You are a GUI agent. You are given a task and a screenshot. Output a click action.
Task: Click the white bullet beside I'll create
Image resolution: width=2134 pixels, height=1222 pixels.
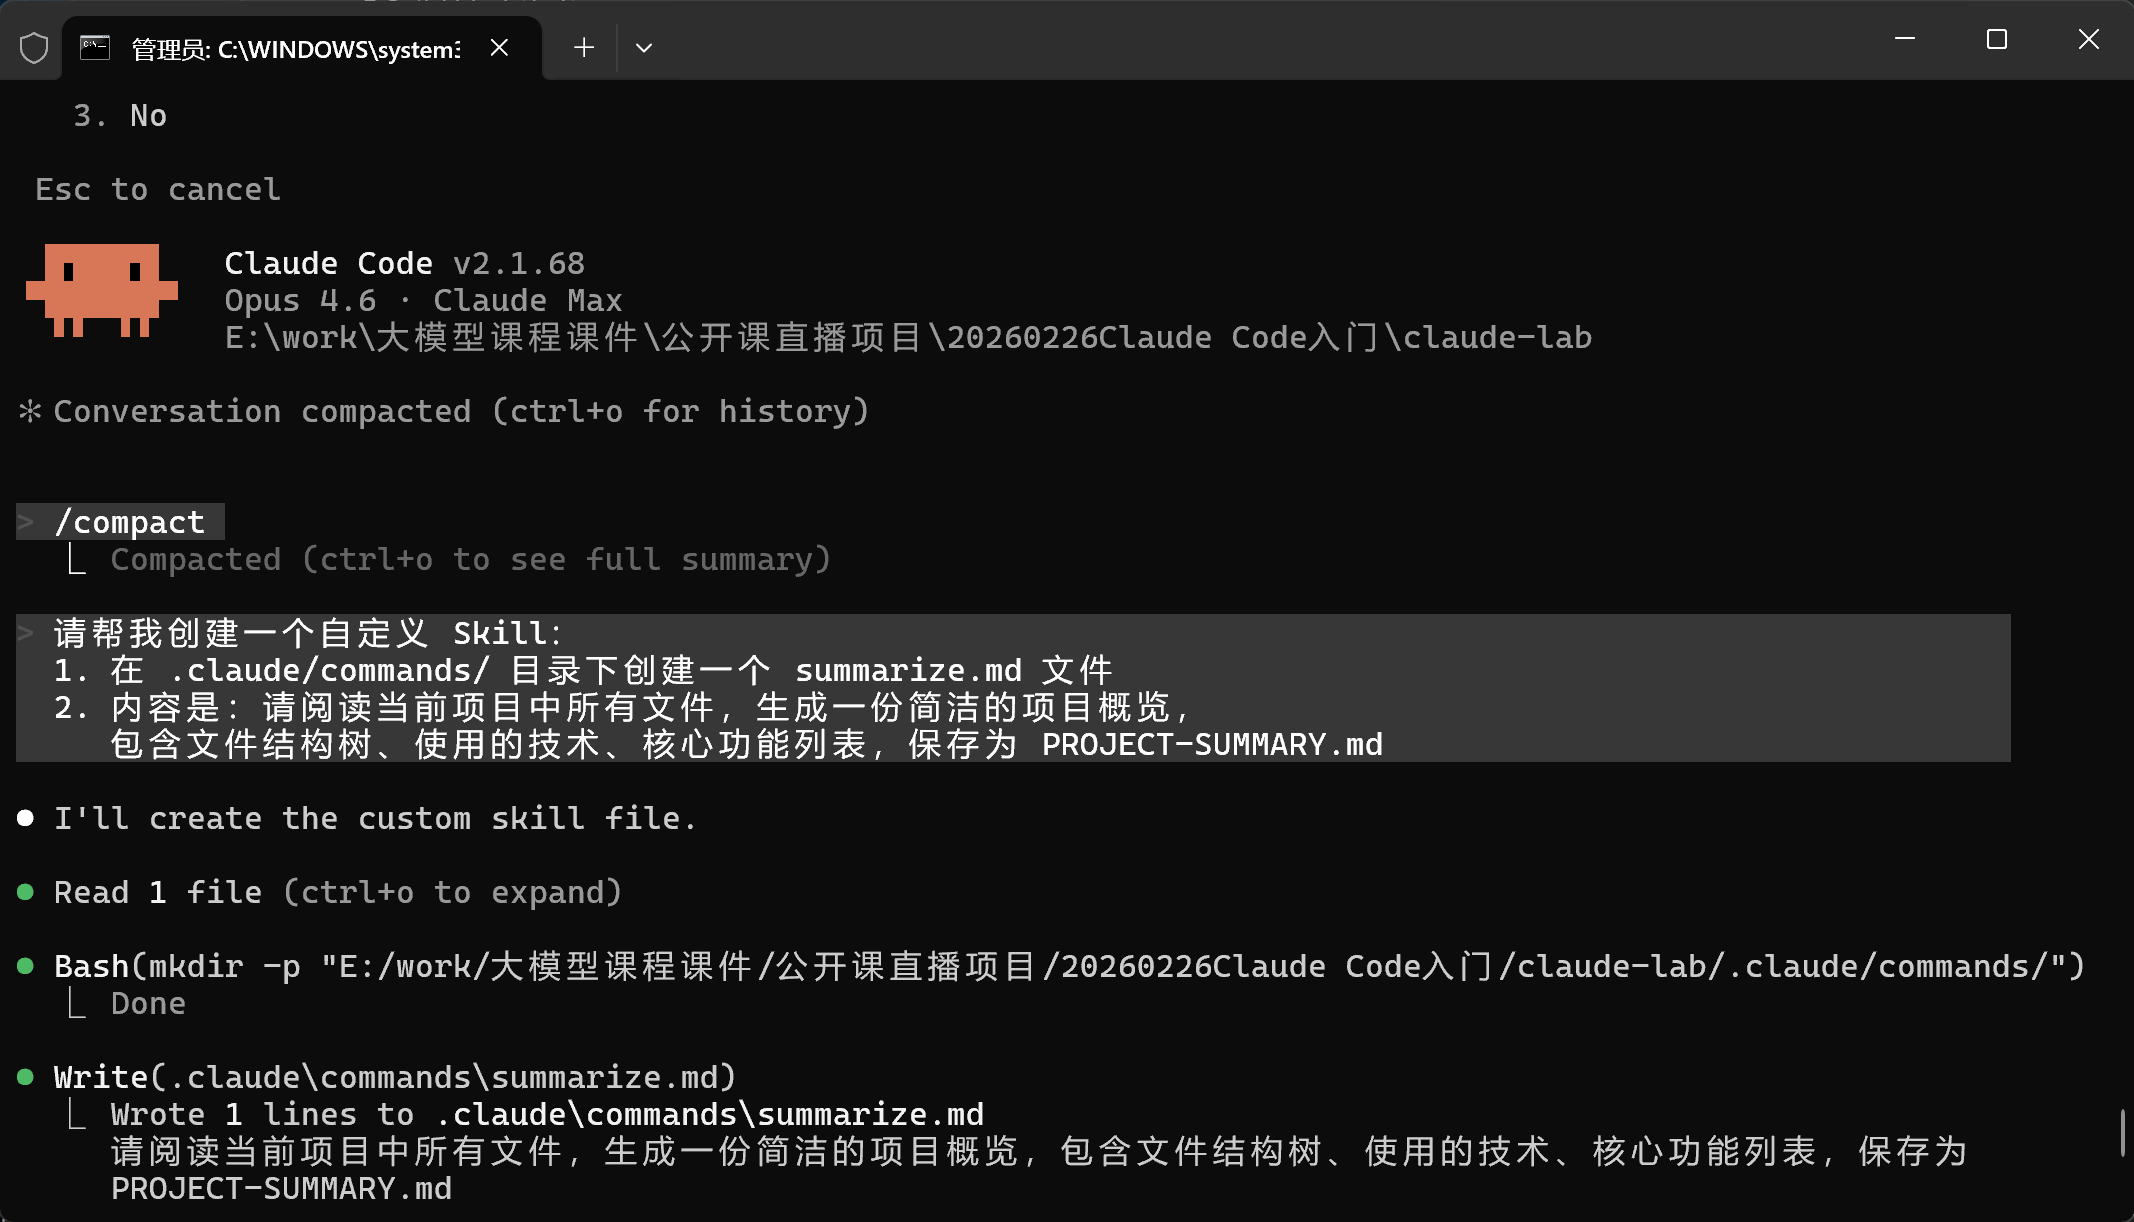pyautogui.click(x=26, y=818)
